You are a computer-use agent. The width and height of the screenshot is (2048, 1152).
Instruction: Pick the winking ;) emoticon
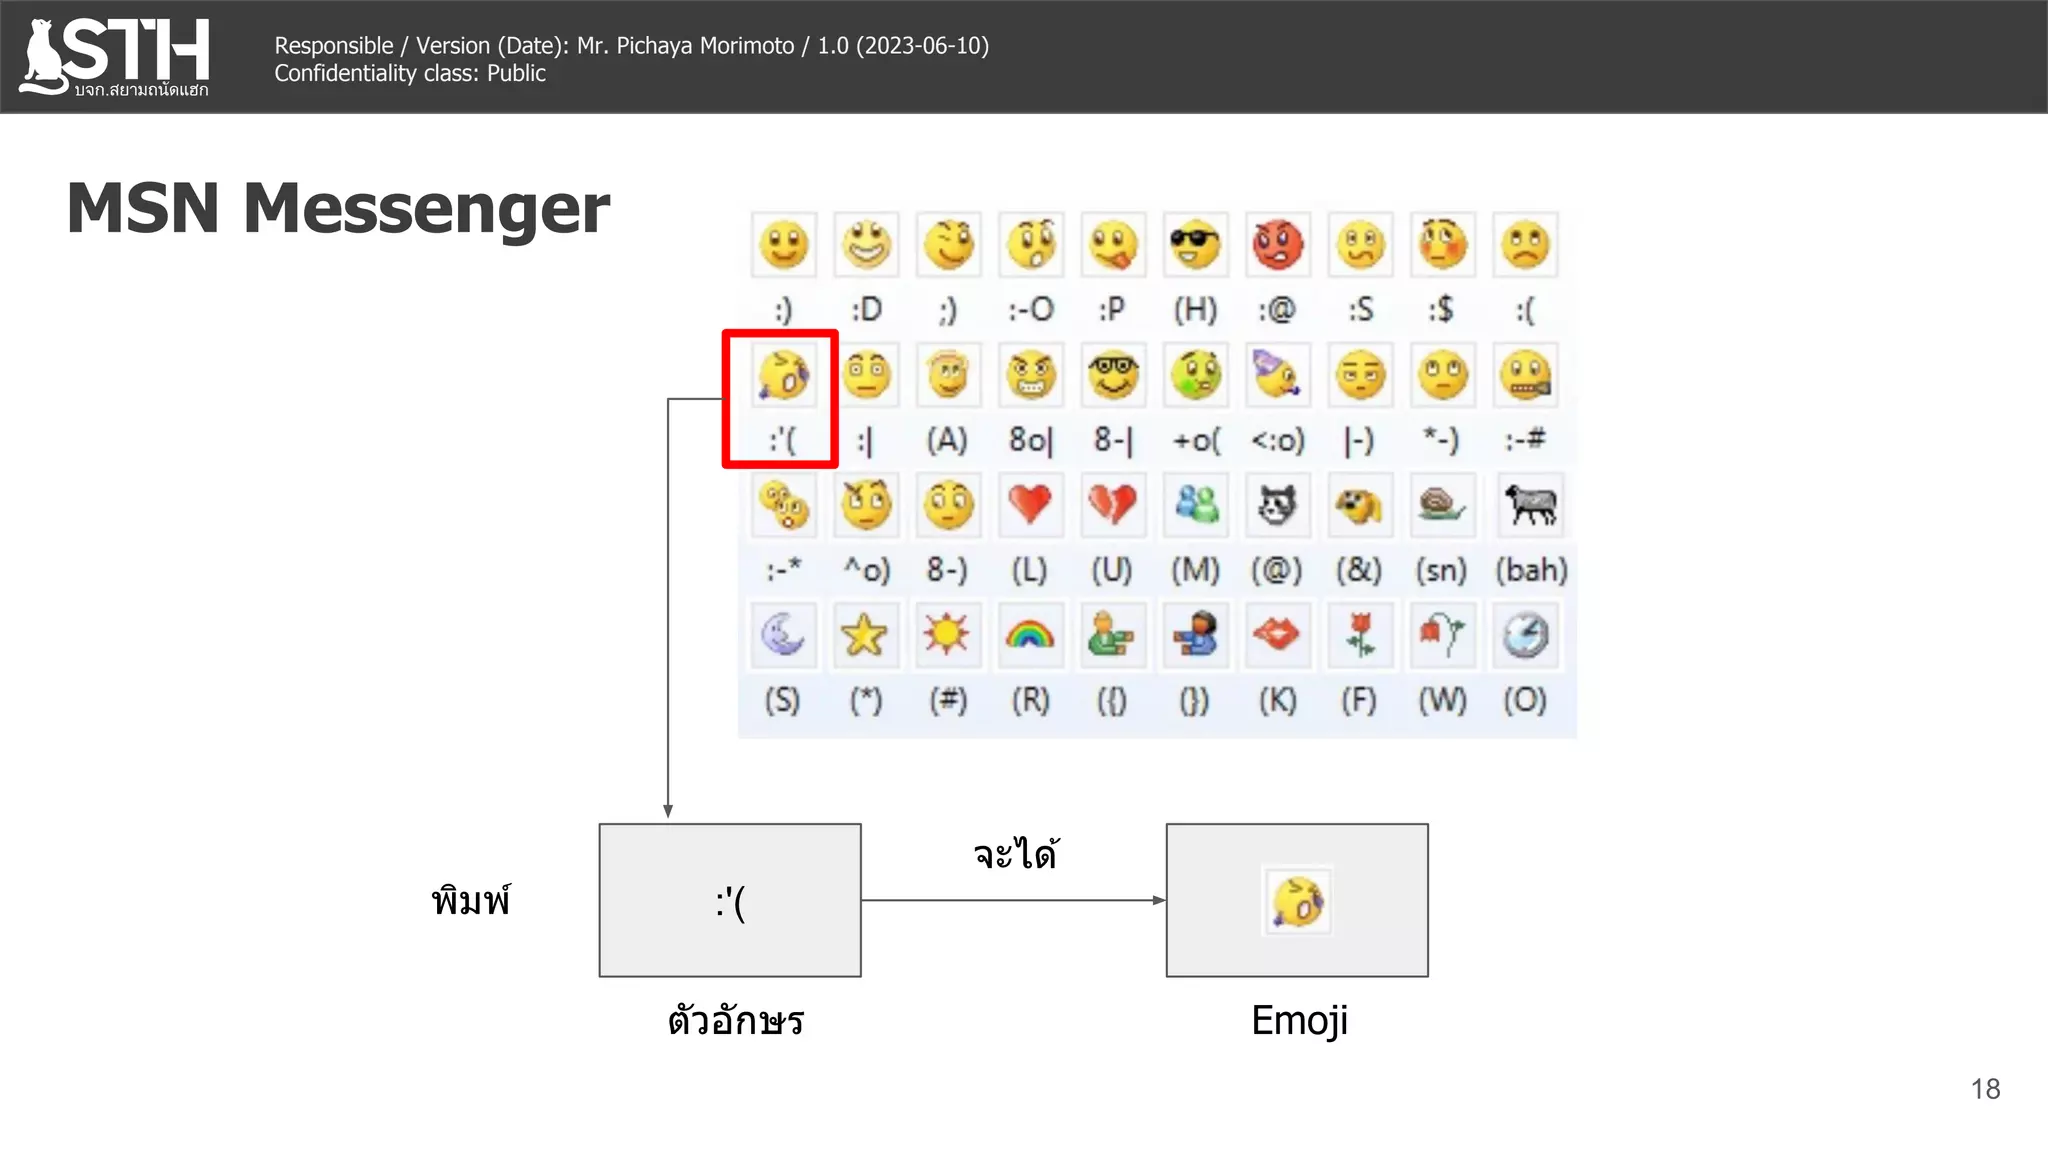coord(948,245)
